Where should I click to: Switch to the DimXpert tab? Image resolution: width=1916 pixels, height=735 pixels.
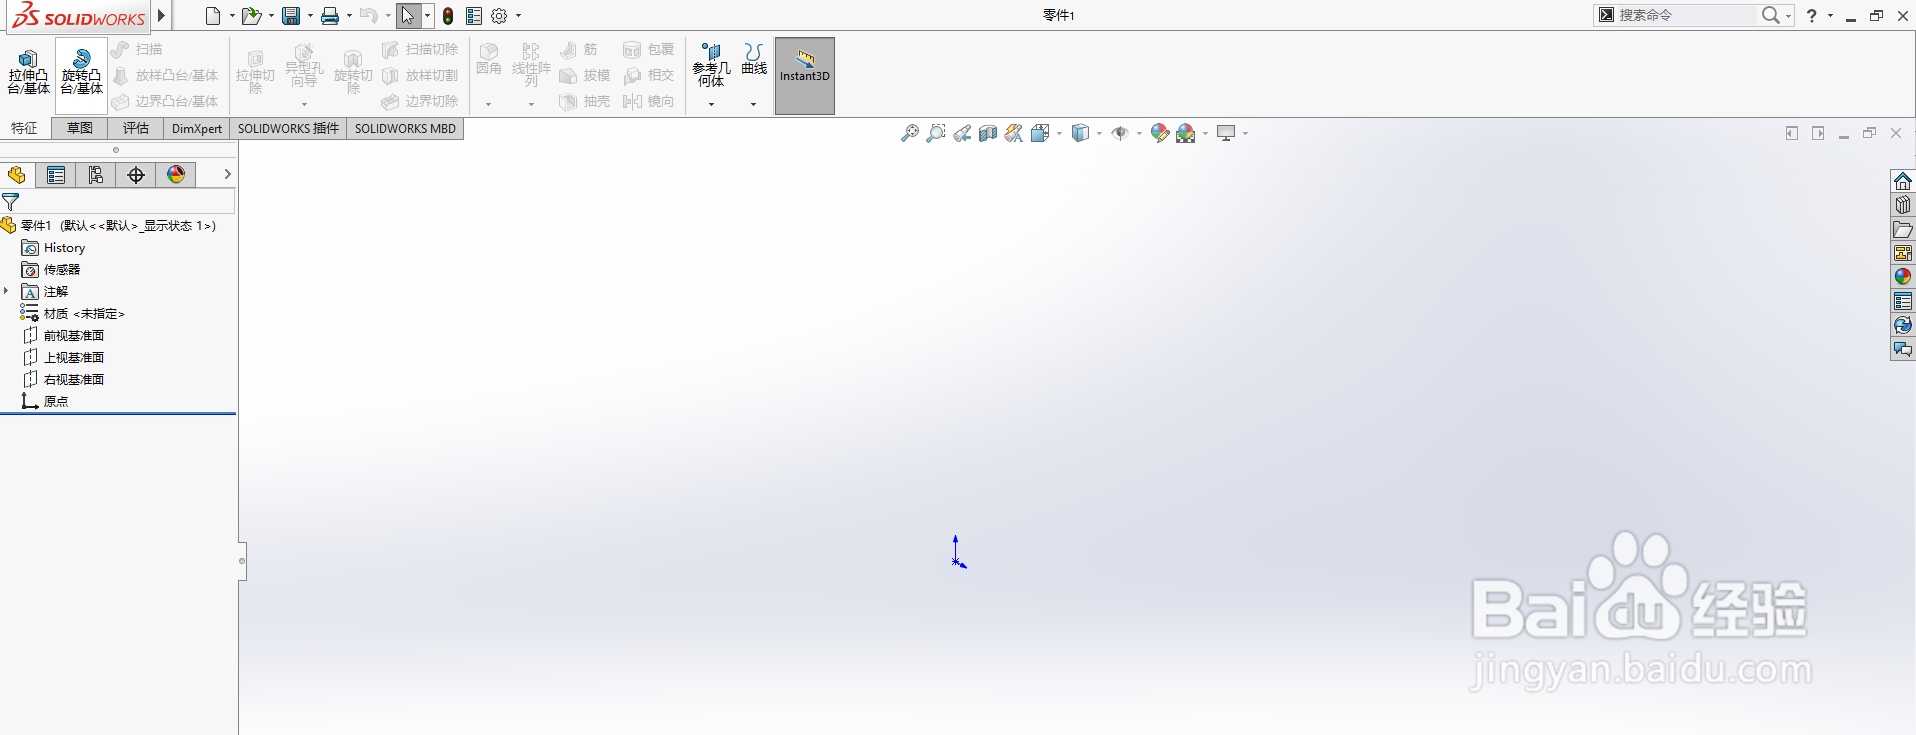197,128
